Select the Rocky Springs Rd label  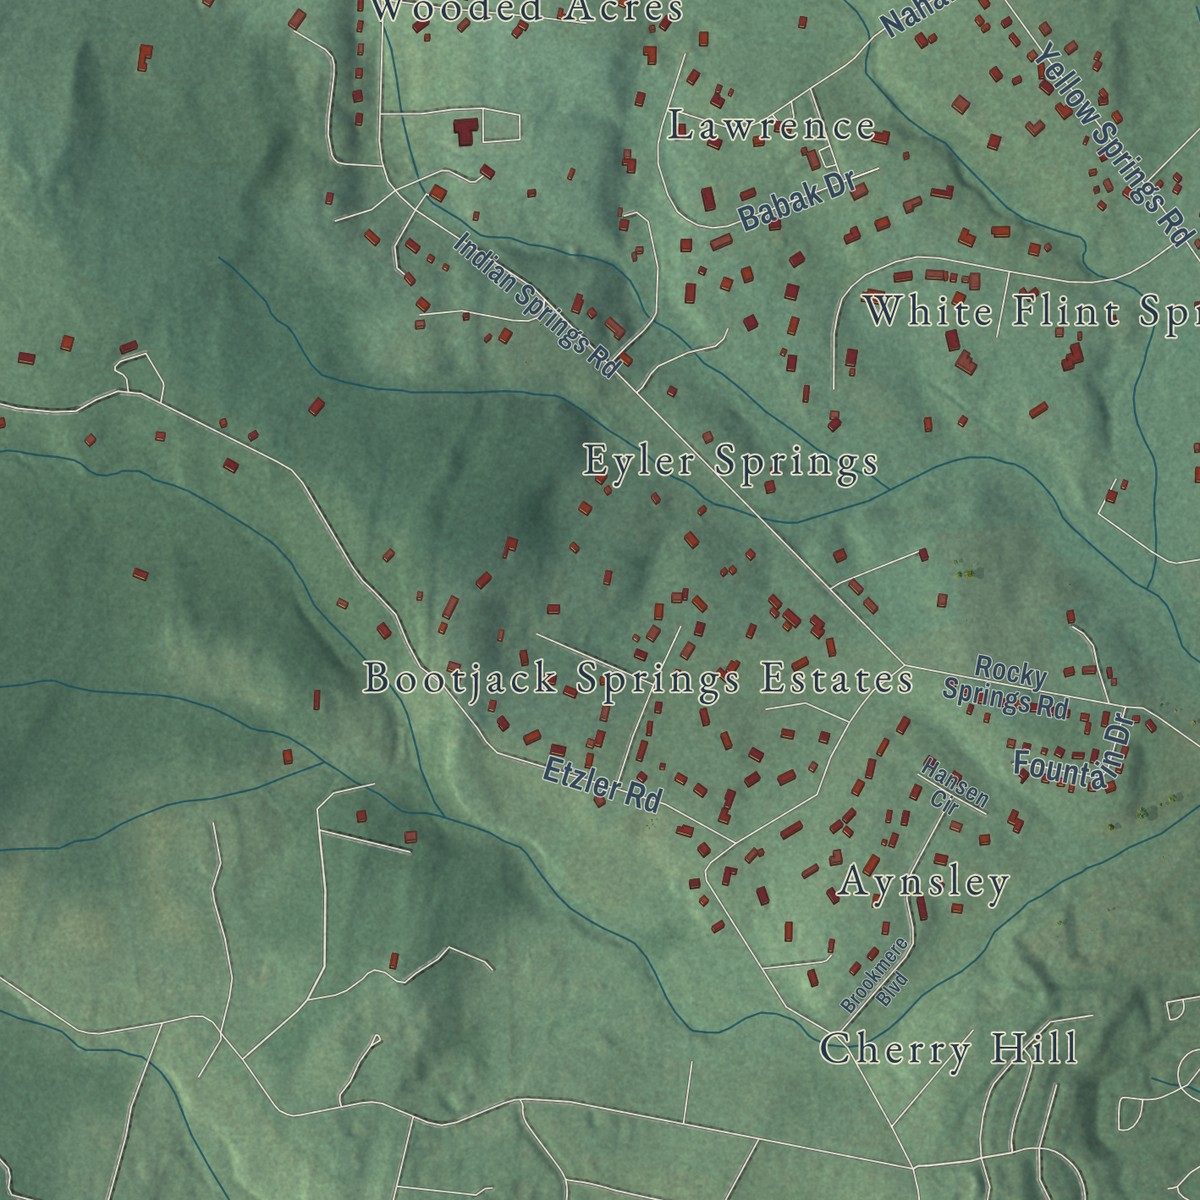coord(1008,687)
